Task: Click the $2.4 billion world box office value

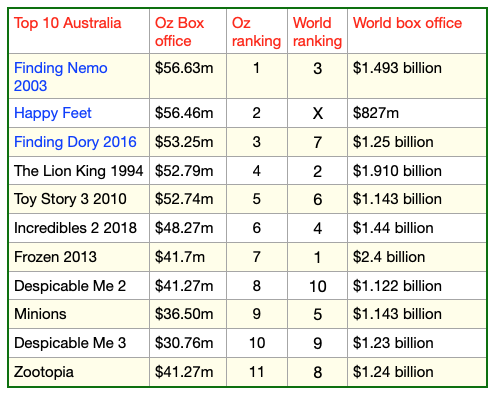Action: [389, 257]
